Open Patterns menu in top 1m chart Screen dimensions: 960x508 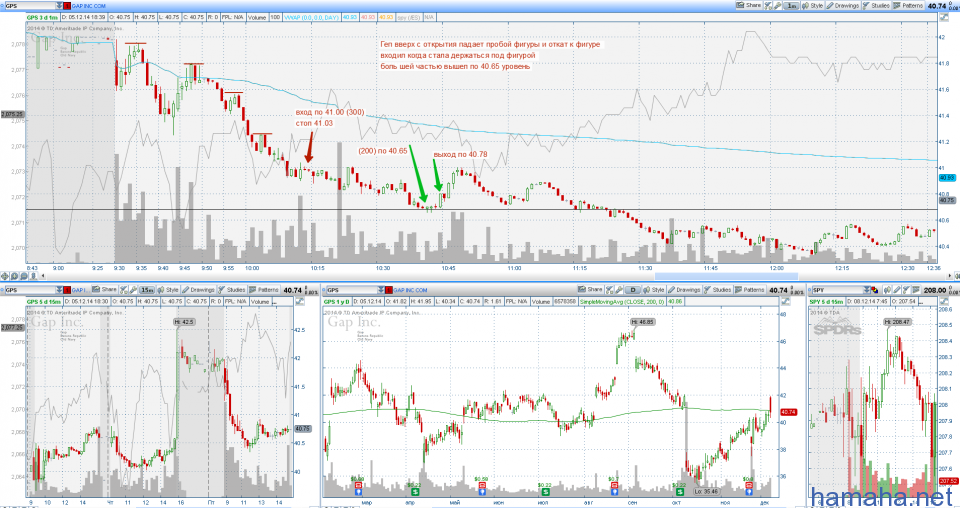pos(908,6)
